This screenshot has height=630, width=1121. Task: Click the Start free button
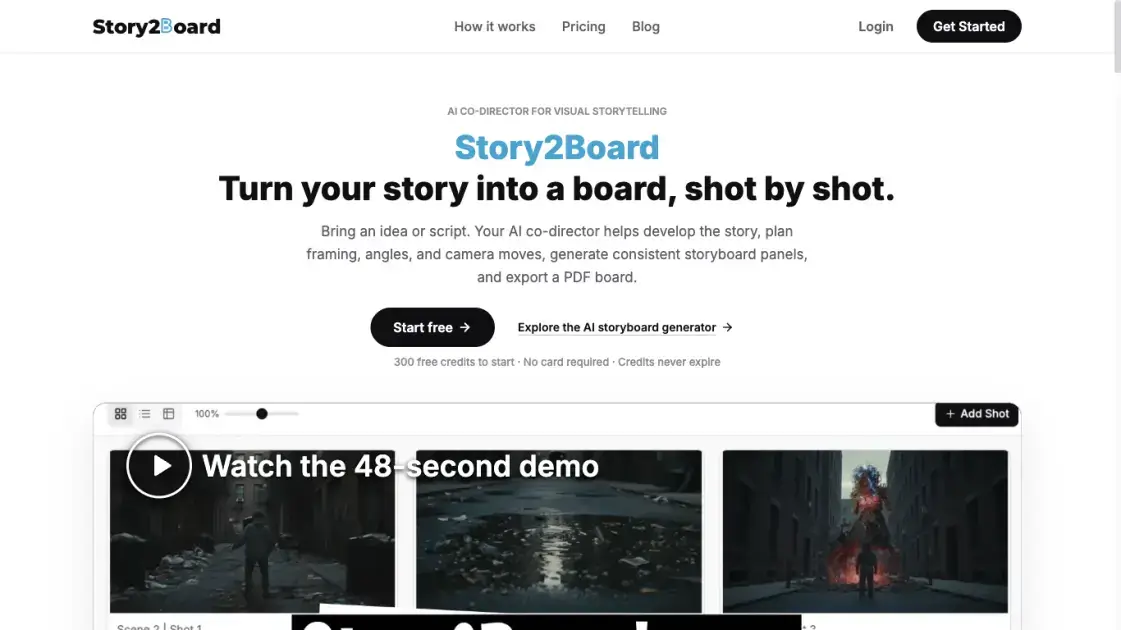[433, 328]
